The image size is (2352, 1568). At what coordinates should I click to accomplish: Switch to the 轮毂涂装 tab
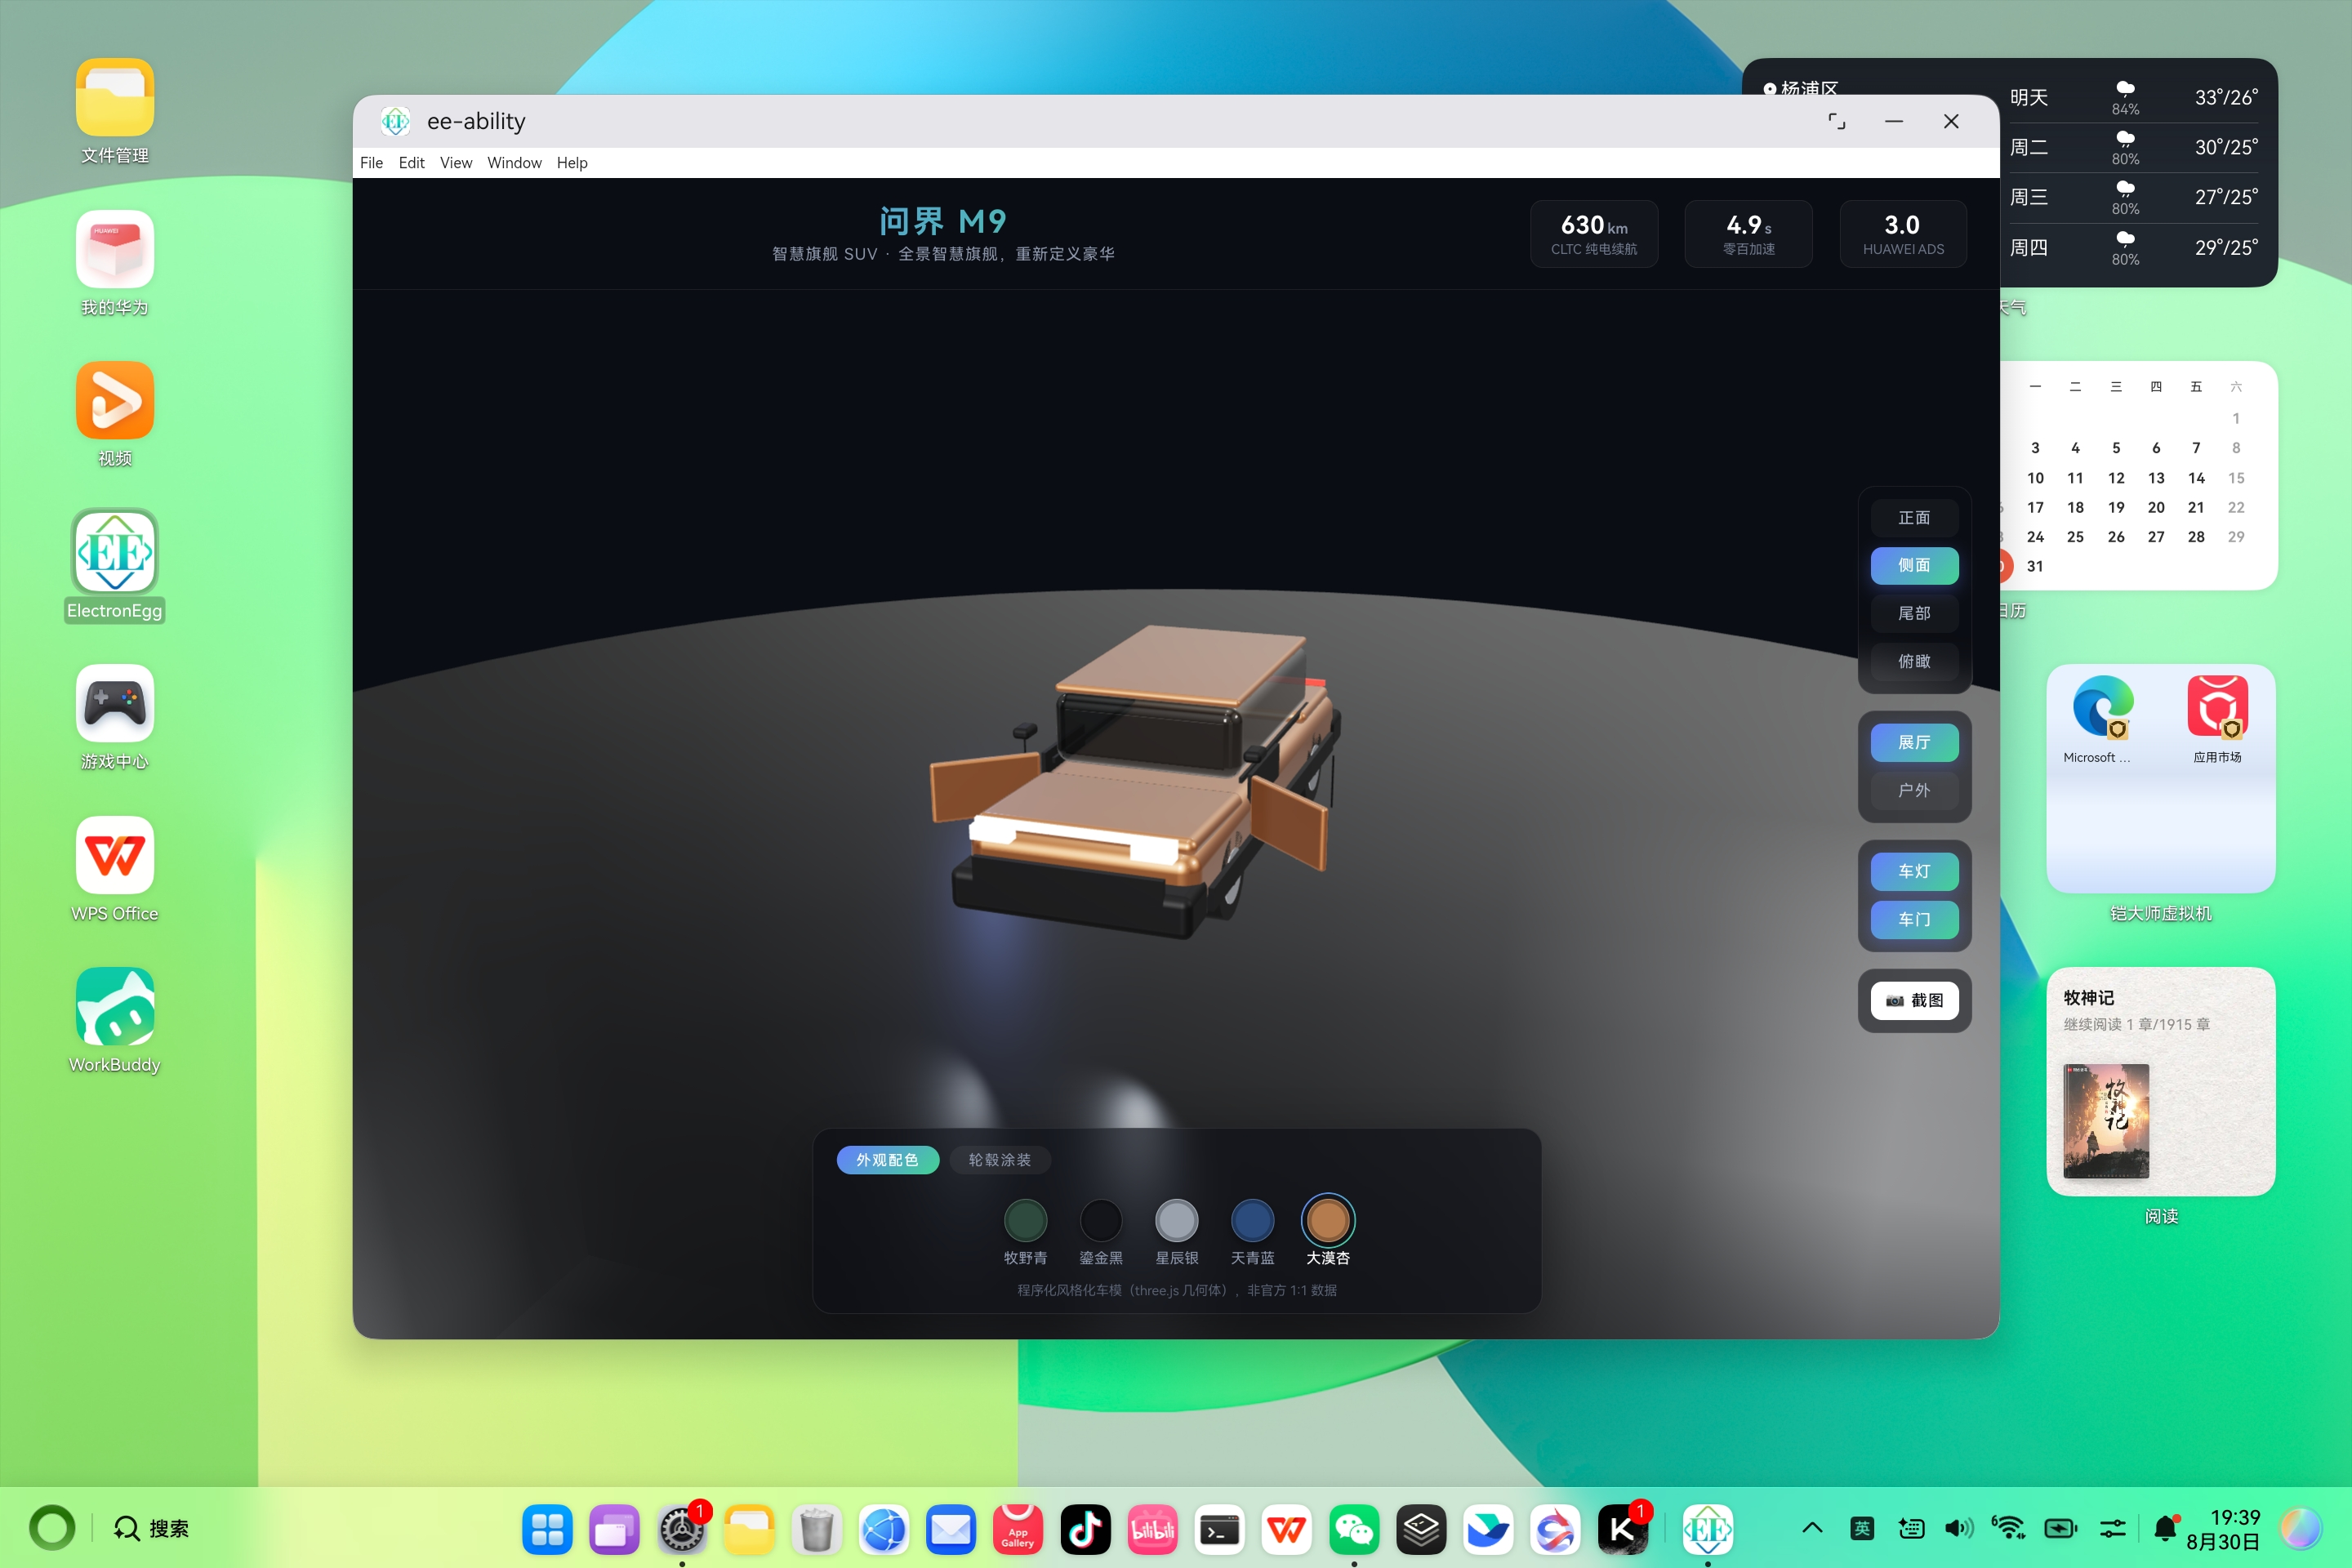(x=999, y=1160)
